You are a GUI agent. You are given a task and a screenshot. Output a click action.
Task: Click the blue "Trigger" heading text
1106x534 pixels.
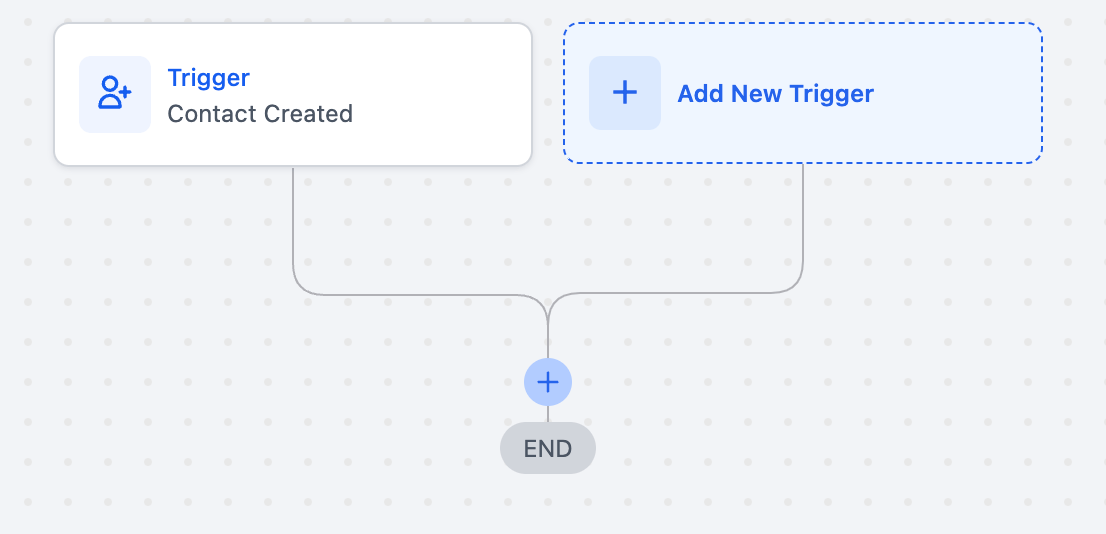pos(208,78)
